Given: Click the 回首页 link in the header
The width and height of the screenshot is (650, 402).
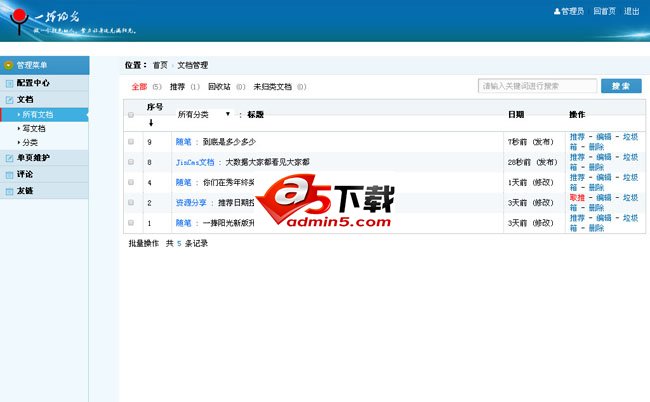Looking at the screenshot, I should (x=604, y=12).
